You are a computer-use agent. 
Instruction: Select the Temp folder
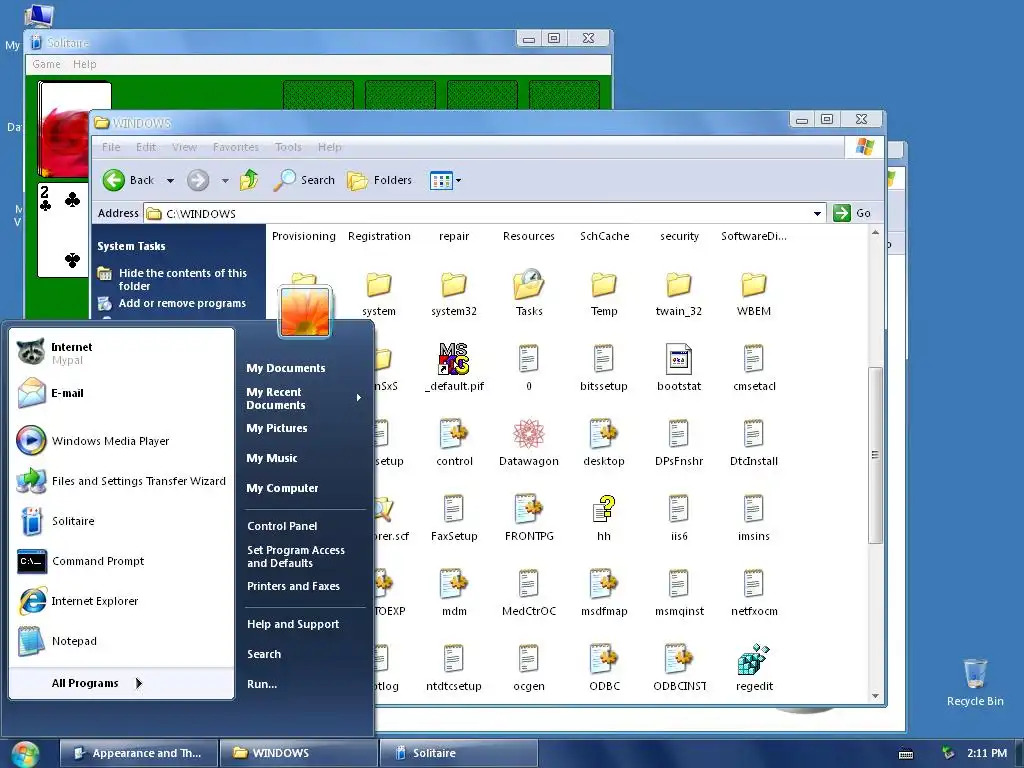pyautogui.click(x=604, y=293)
